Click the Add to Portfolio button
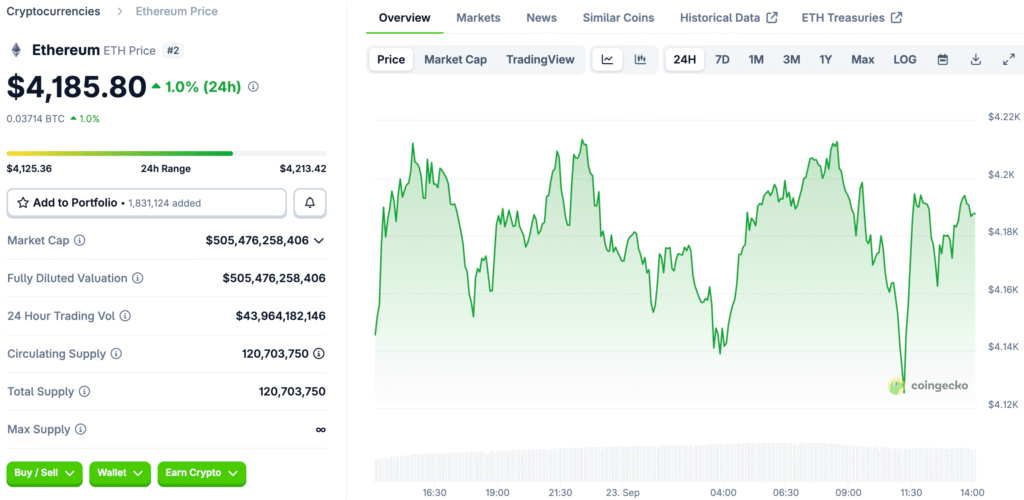 (147, 203)
